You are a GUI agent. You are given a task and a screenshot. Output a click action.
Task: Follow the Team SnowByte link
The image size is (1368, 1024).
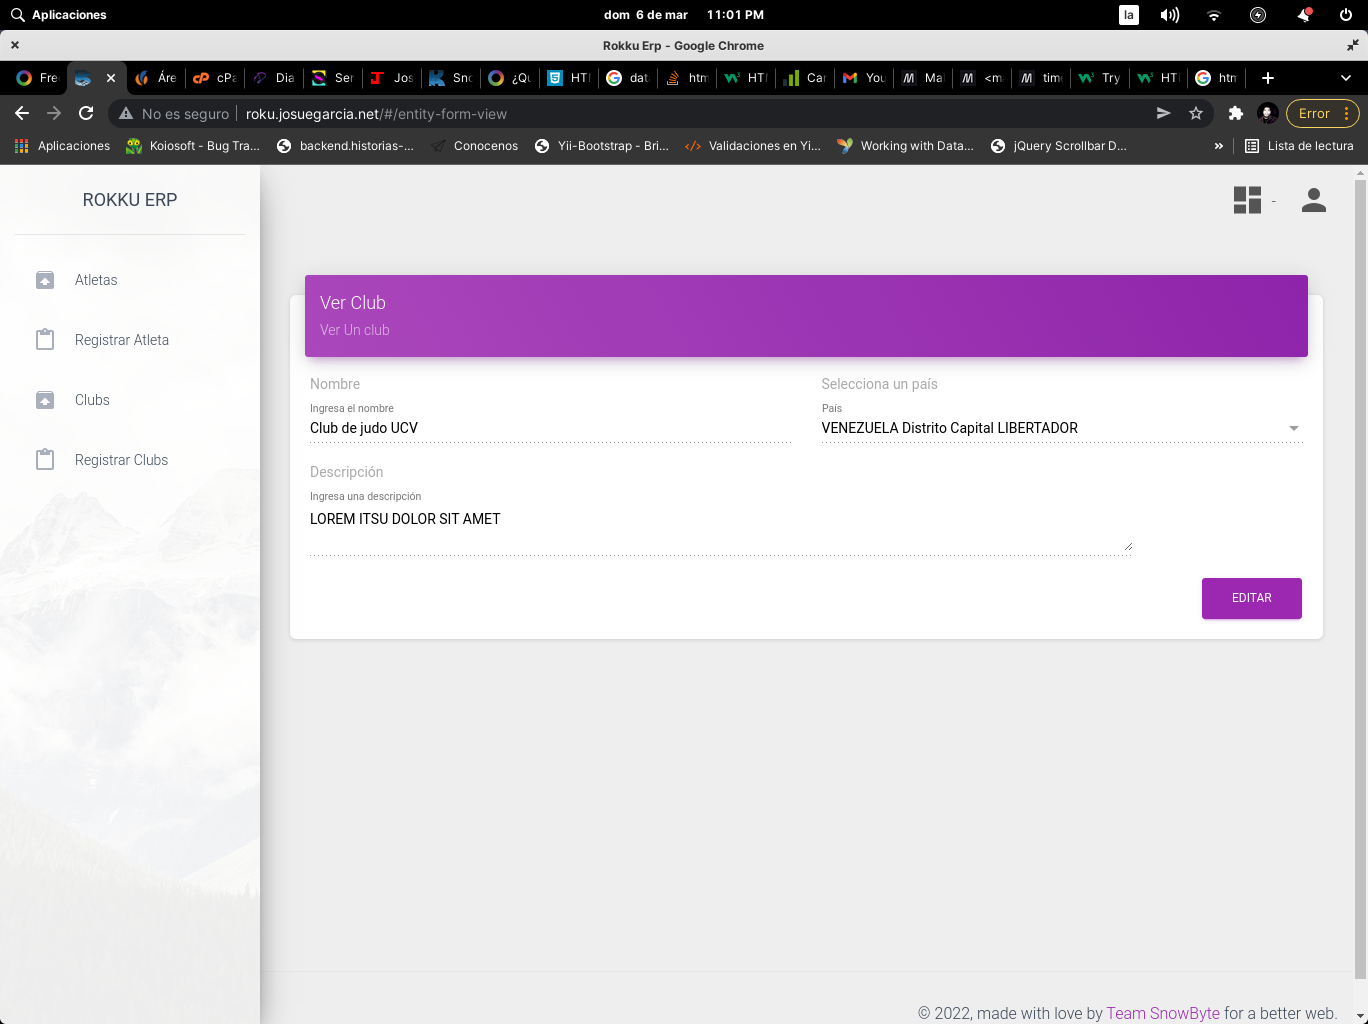click(1162, 1013)
